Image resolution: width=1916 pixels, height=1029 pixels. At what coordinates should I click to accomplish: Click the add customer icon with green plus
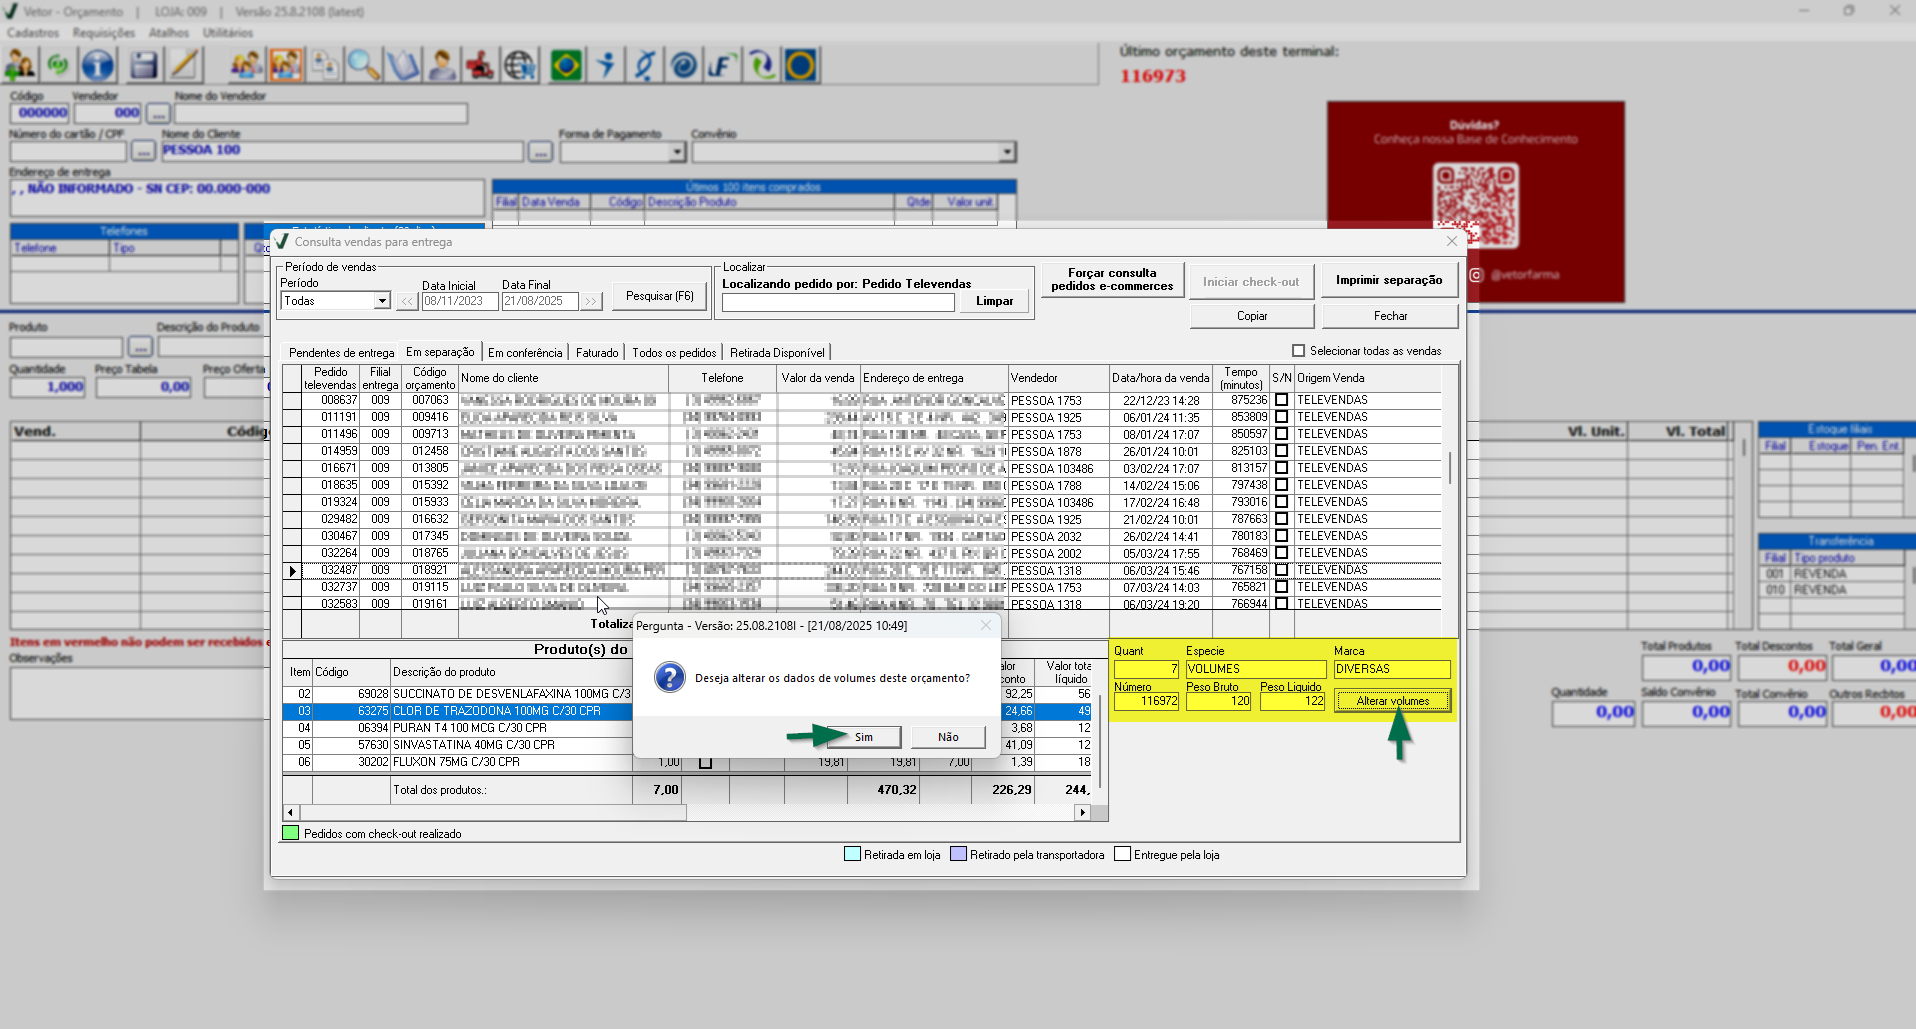tap(20, 66)
